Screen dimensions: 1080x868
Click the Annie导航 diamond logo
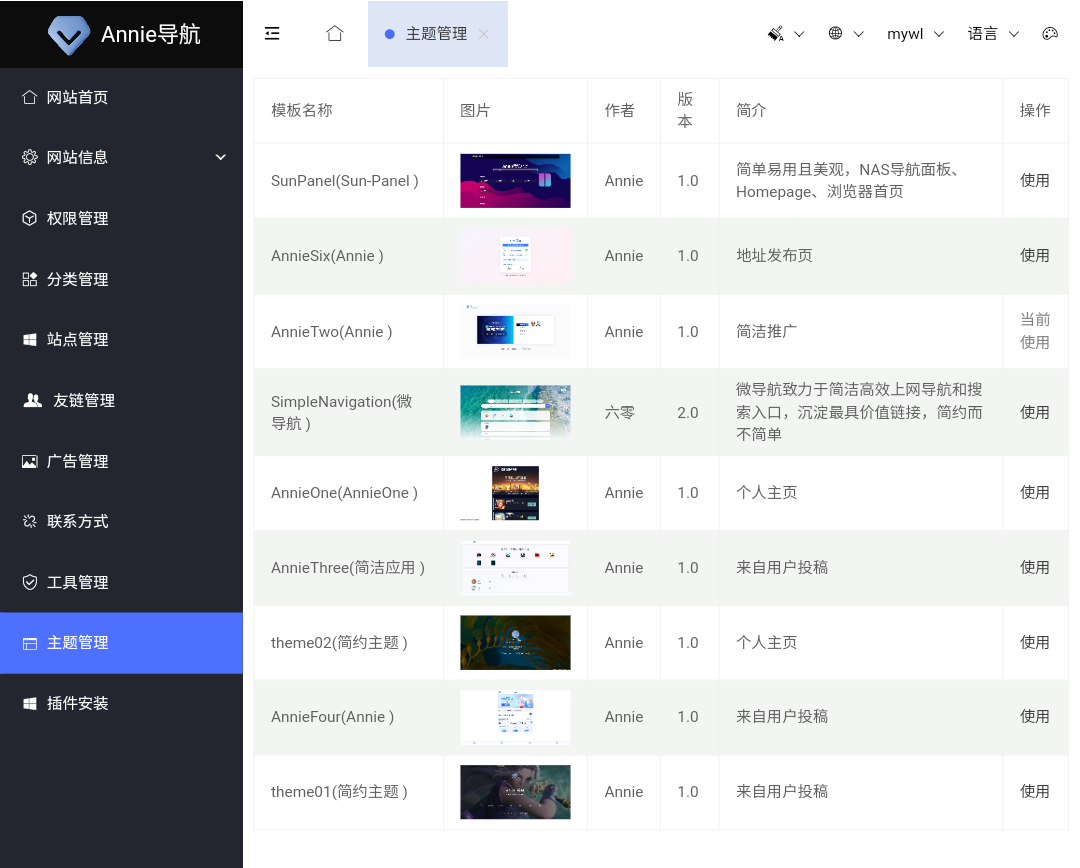click(x=69, y=35)
